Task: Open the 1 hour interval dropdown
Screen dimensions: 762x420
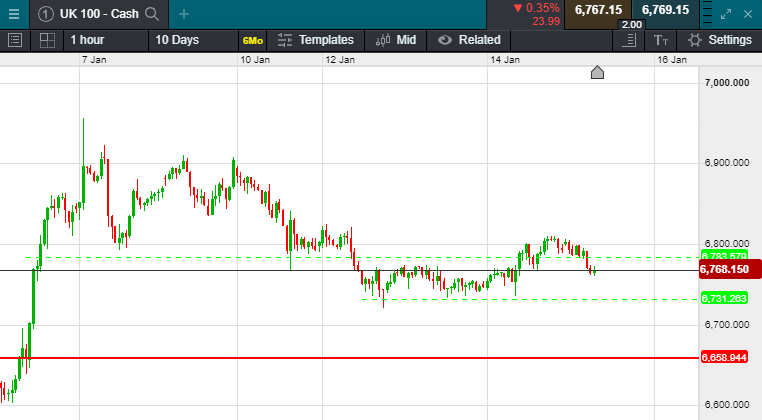Action: click(x=106, y=40)
